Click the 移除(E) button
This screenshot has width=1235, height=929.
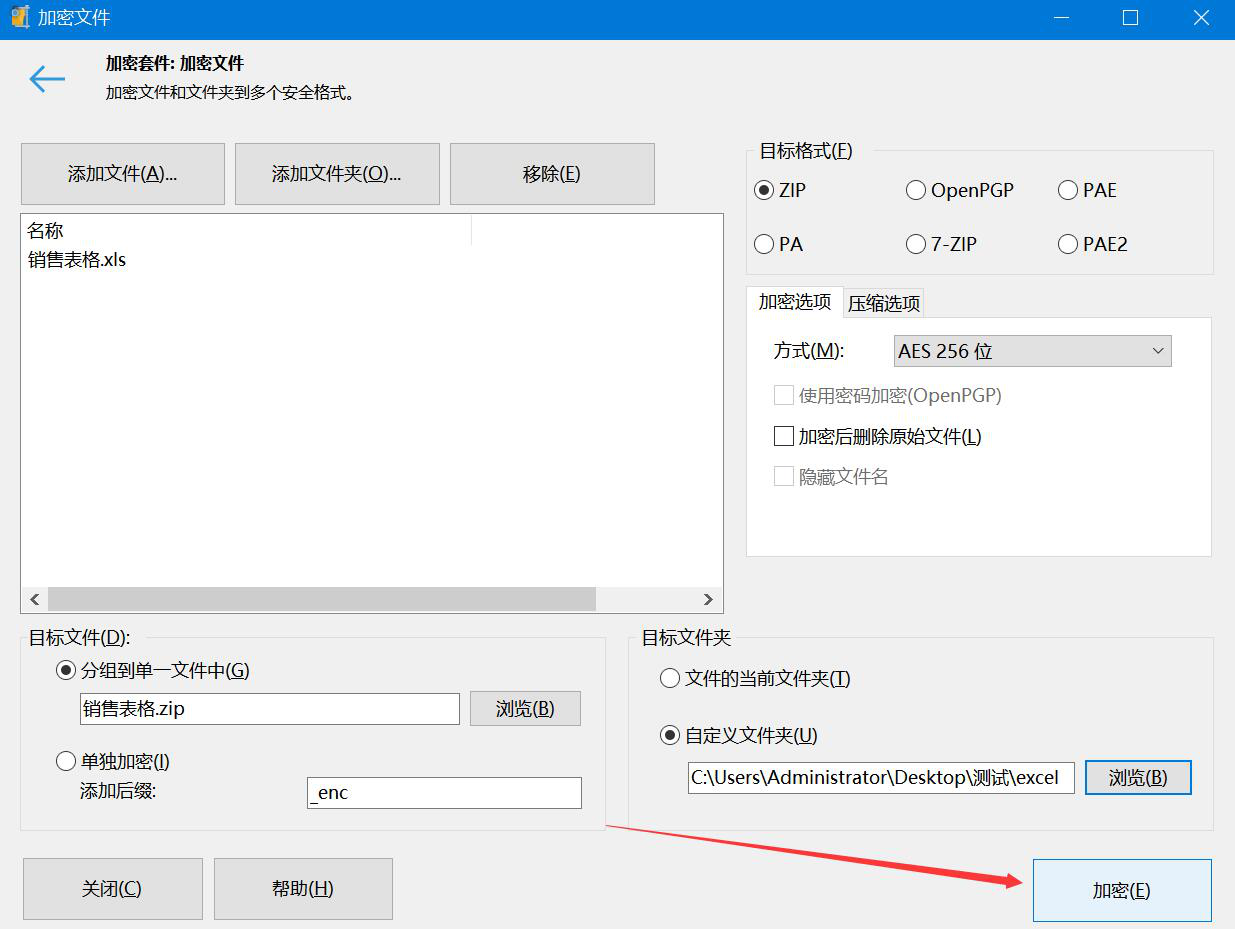click(x=552, y=174)
